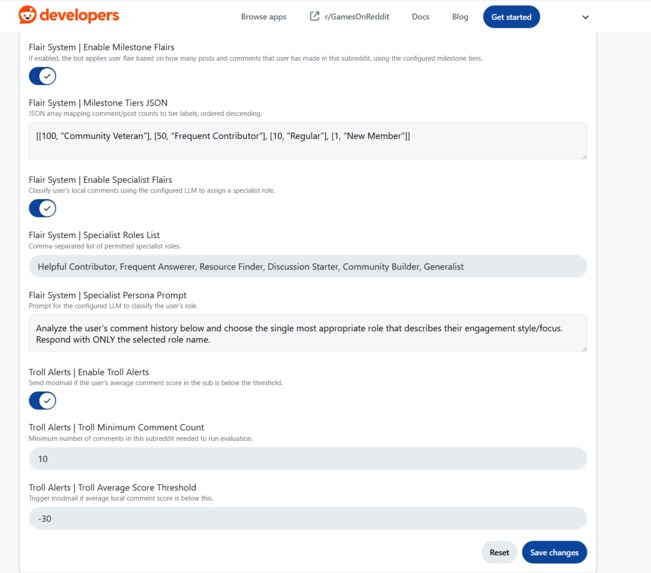Click the 'Comma-separated list of permitted specialist roles' description
The image size is (651, 573).
point(105,246)
